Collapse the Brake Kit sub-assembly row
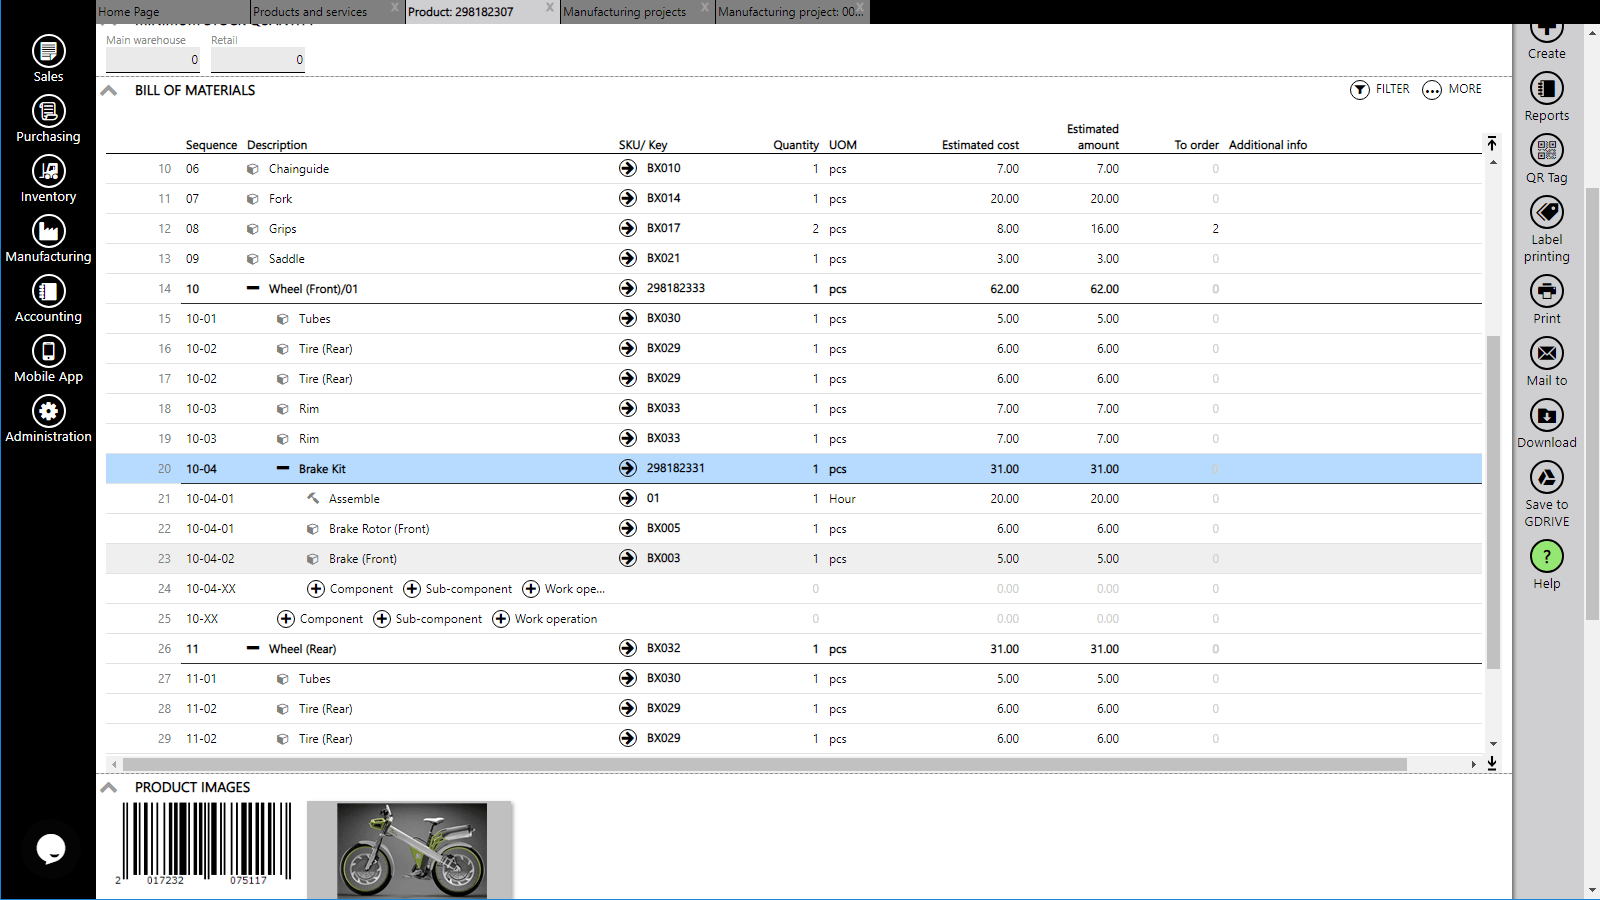 [x=282, y=468]
